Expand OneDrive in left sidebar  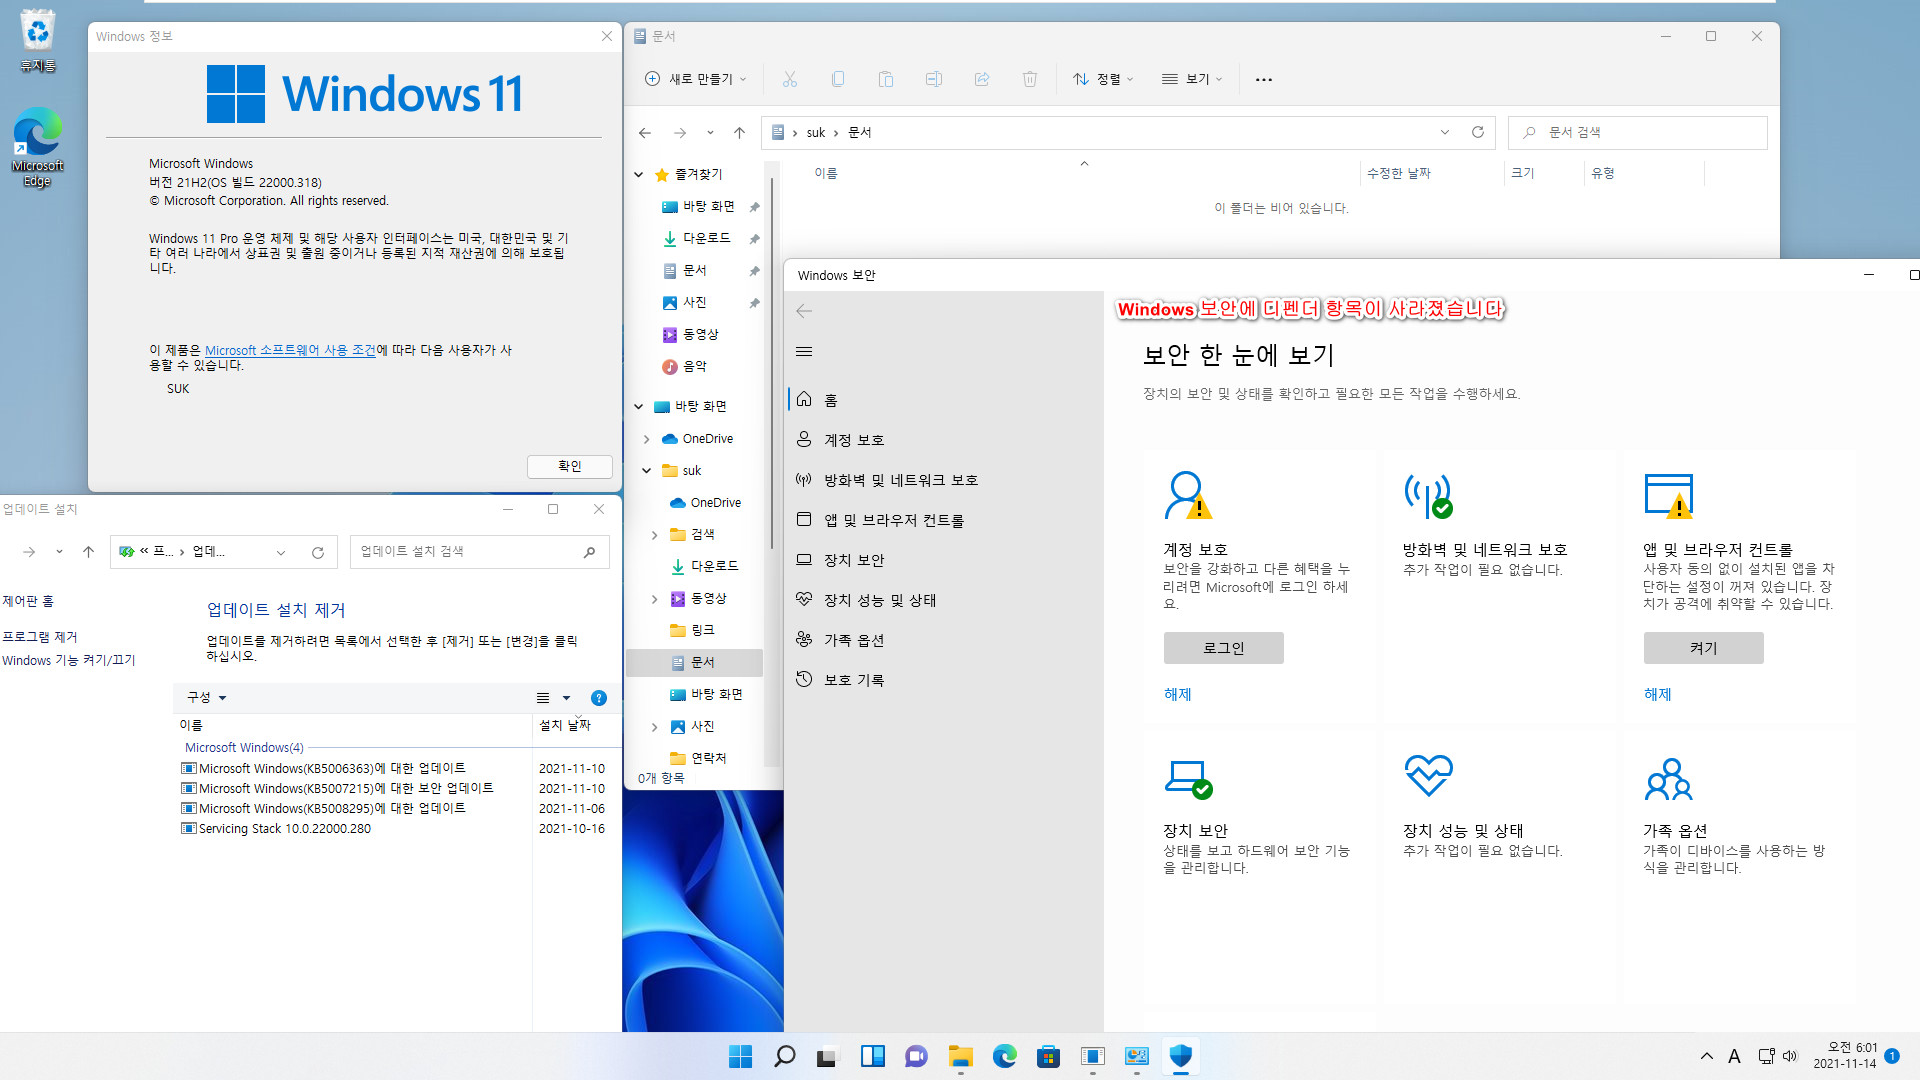[x=646, y=438]
